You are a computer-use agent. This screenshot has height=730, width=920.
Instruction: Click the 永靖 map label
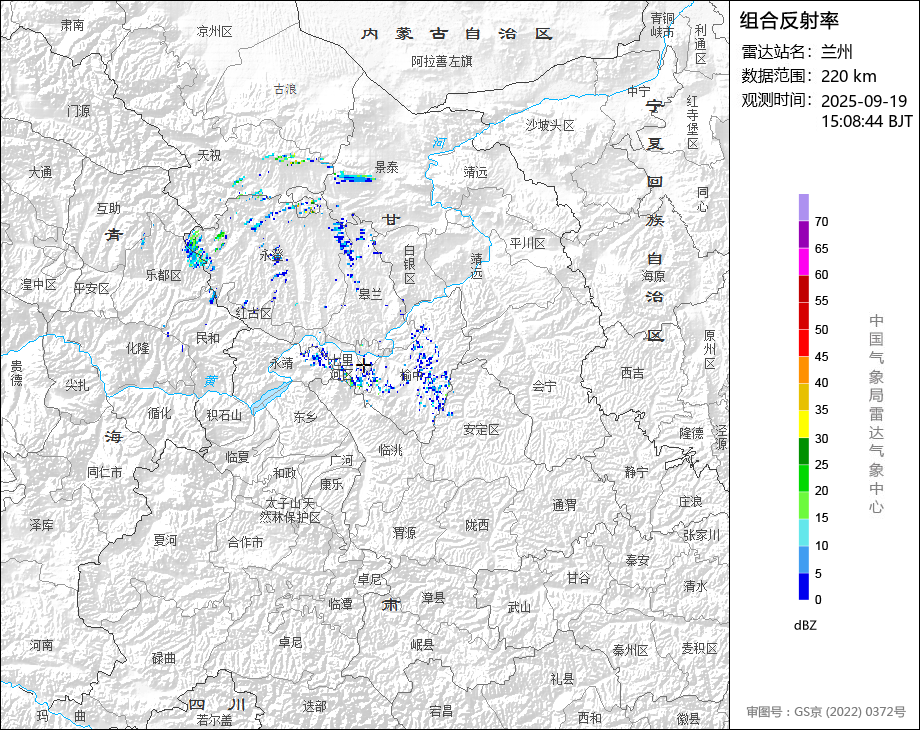(x=282, y=363)
